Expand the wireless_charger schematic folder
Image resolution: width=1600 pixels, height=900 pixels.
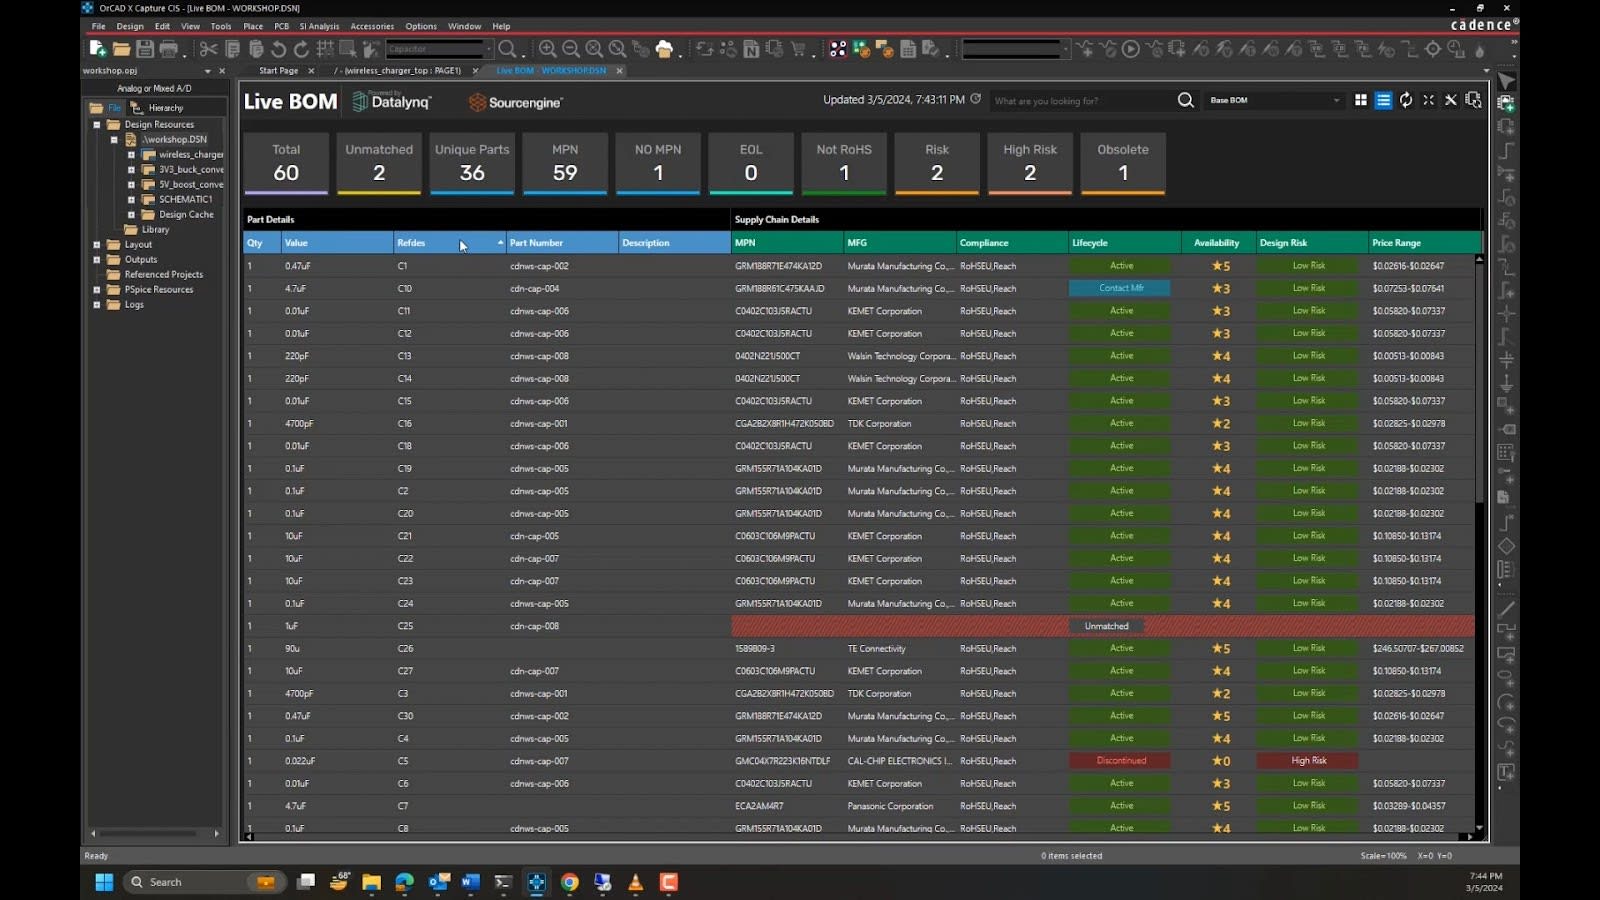pos(131,155)
